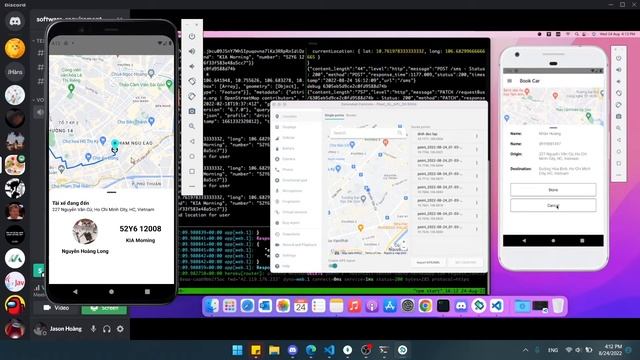Open the Book Car hamburger menu
The image size is (640, 360).
509,81
